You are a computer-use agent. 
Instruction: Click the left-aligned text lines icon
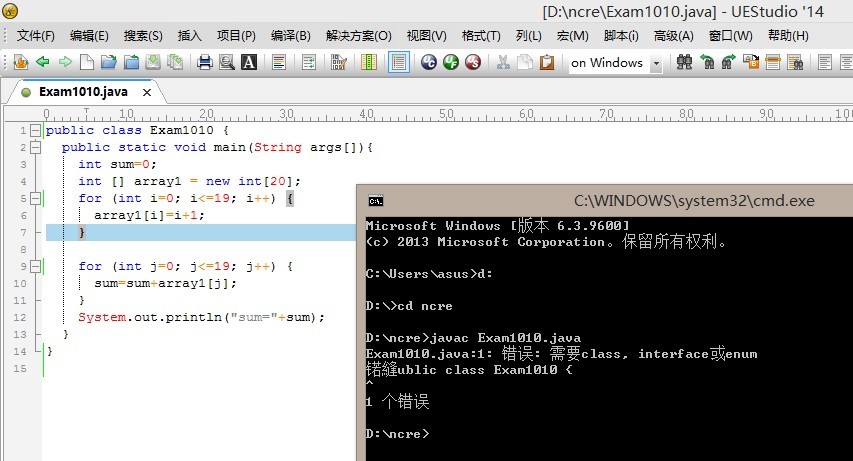(825, 62)
